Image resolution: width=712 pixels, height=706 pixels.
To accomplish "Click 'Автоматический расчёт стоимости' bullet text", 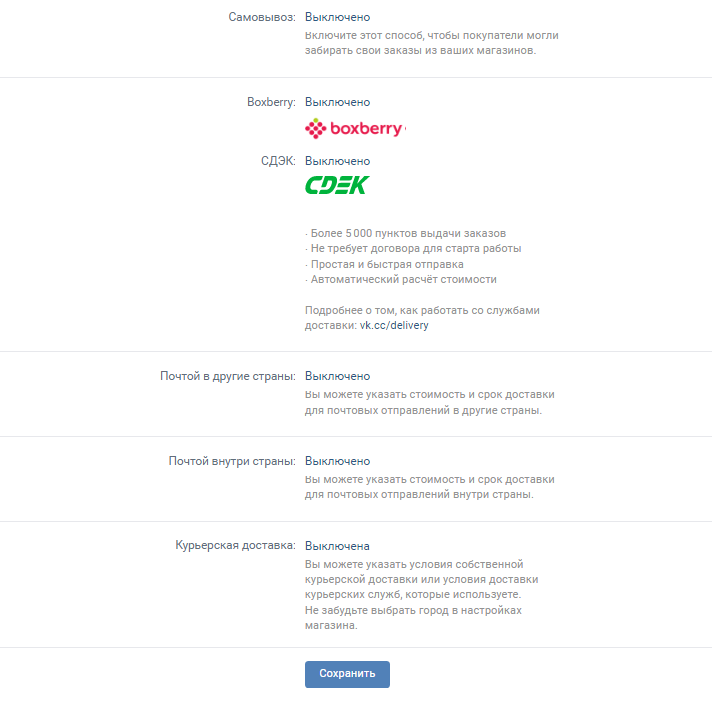I will click(x=400, y=280).
